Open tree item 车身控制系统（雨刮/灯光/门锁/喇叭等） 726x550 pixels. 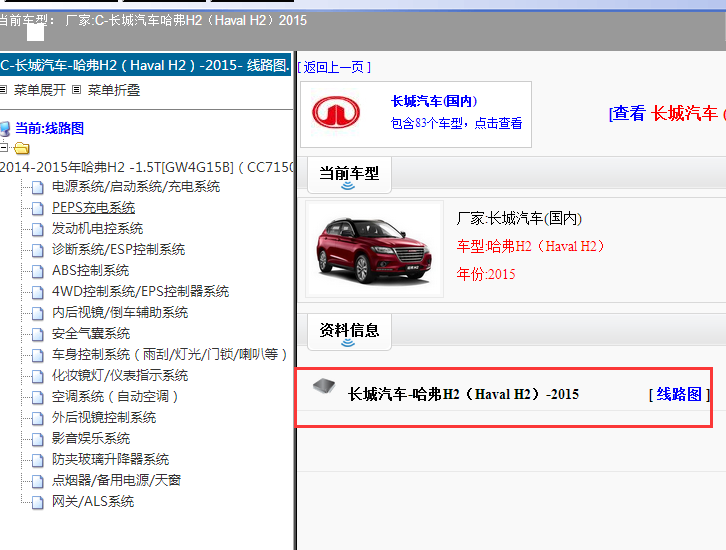tap(169, 354)
